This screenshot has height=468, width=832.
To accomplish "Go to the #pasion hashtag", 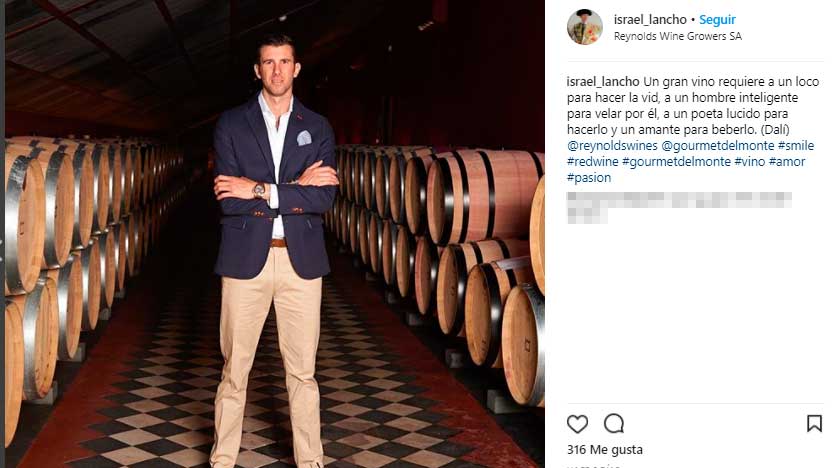I will (x=589, y=177).
